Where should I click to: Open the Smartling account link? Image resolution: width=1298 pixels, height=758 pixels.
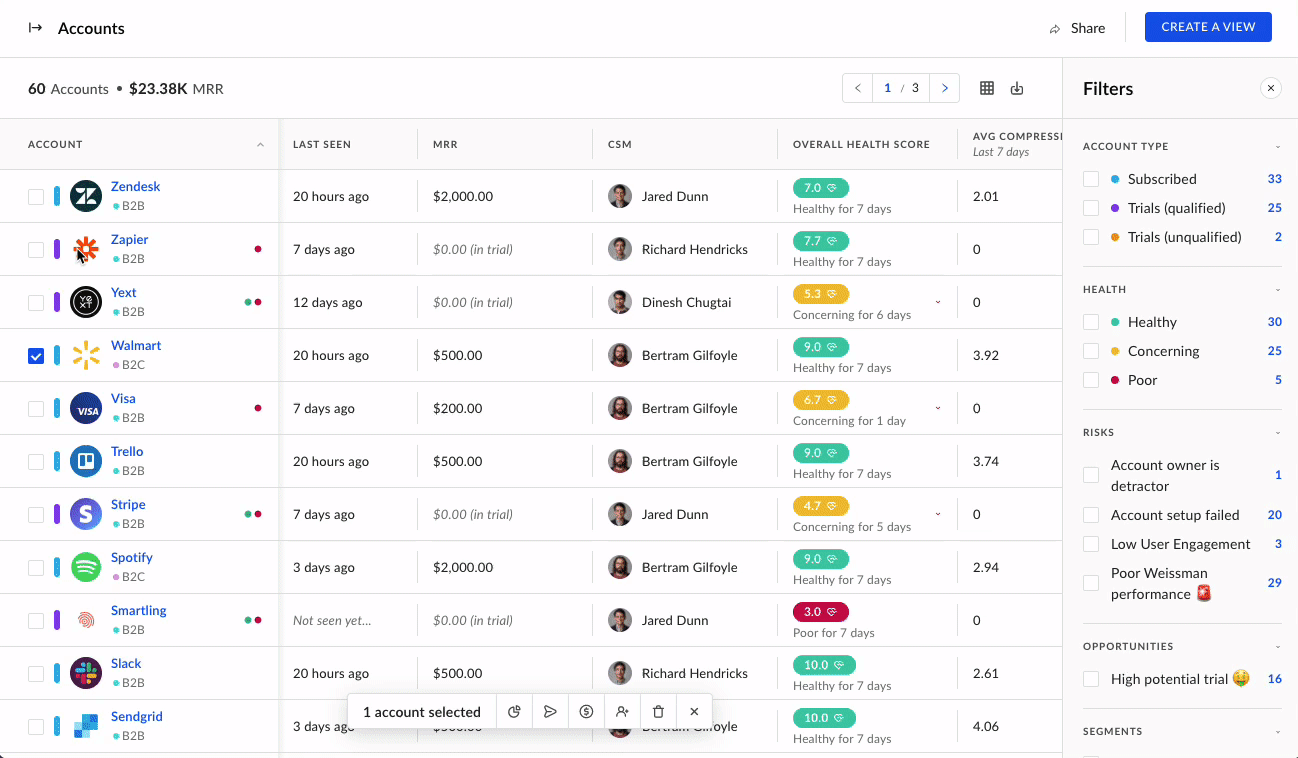pos(138,611)
